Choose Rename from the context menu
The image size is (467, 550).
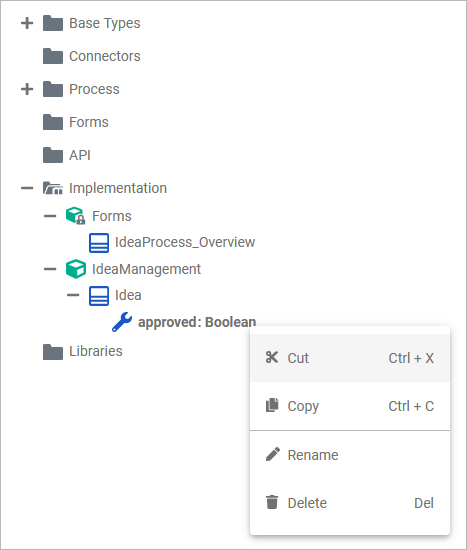[350, 455]
